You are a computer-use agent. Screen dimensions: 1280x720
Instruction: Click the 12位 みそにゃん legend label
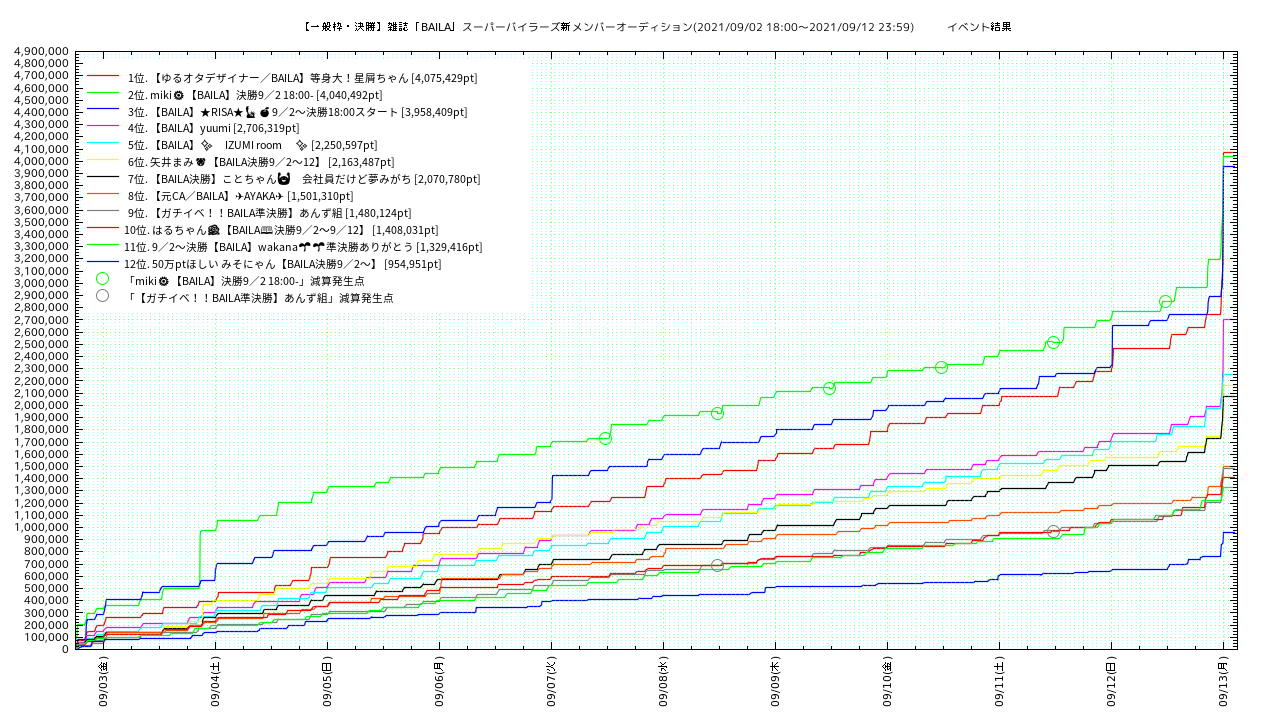tap(282, 264)
